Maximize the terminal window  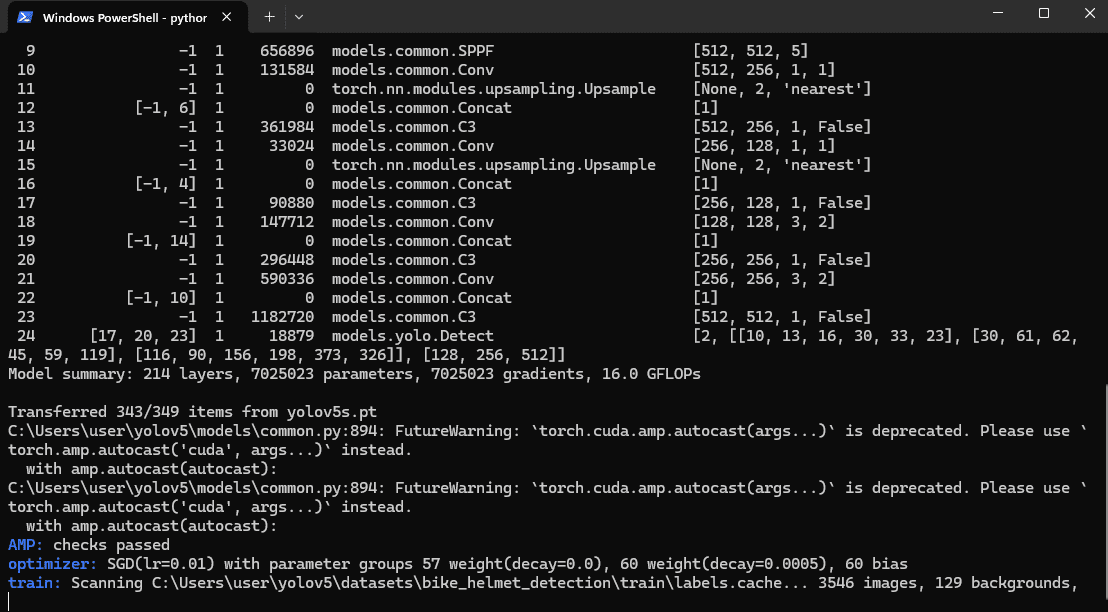[1044, 13]
